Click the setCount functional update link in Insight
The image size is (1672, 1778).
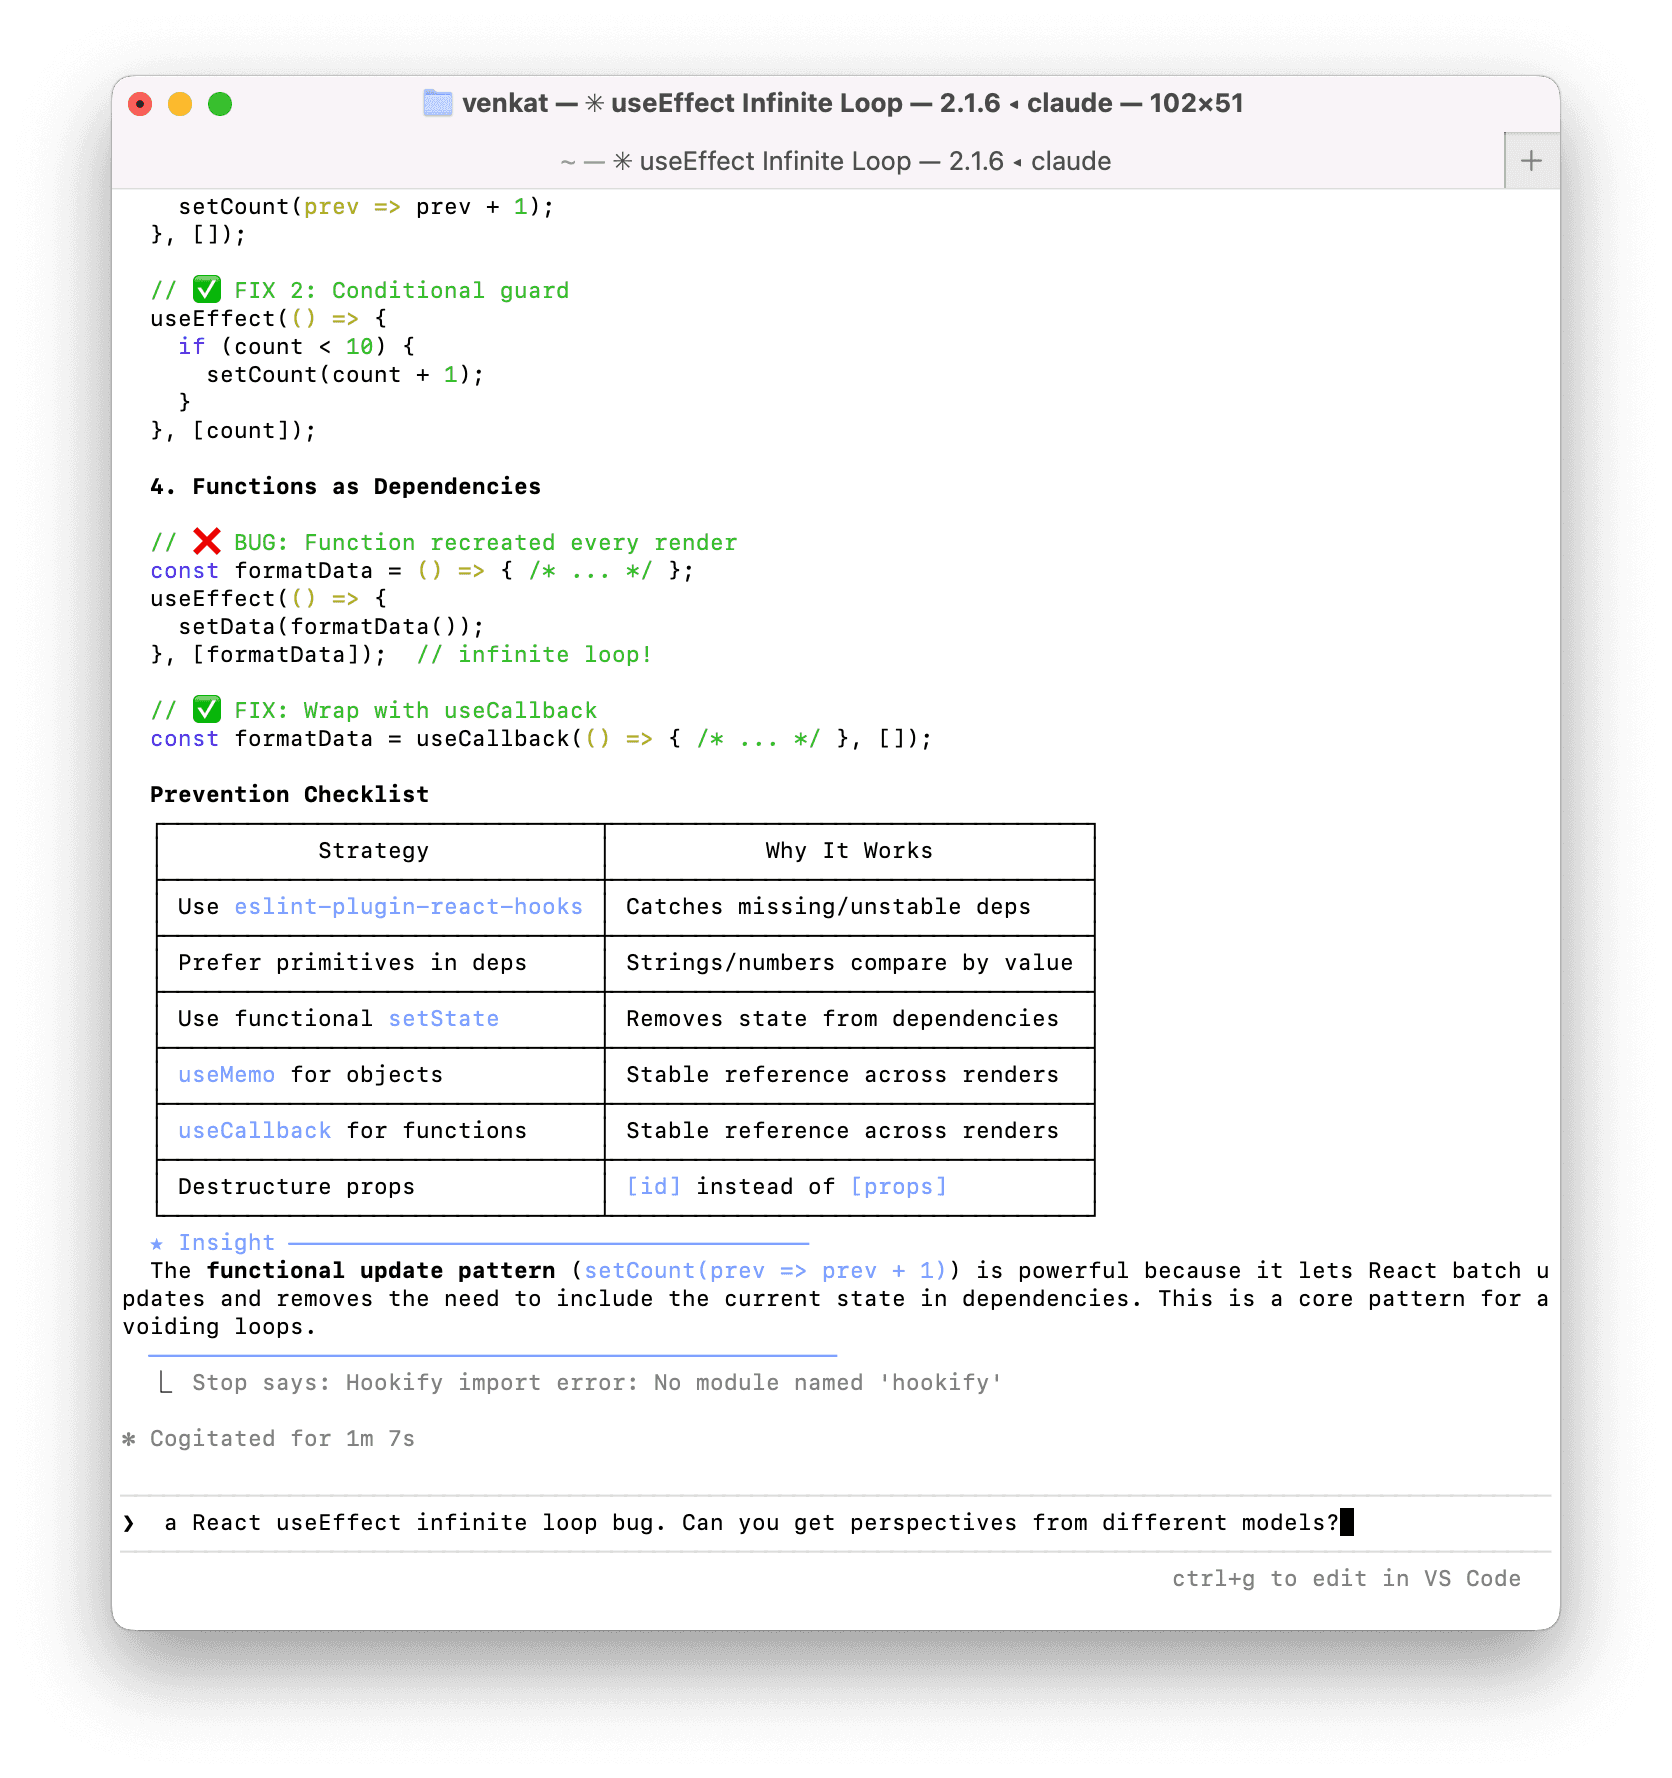[x=765, y=1270]
